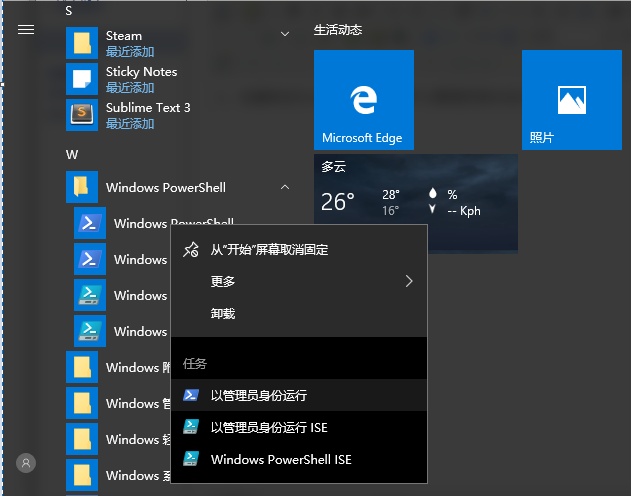The image size is (631, 496).
Task: Launch Sublime Text 3 via its icon
Action: coord(82,115)
